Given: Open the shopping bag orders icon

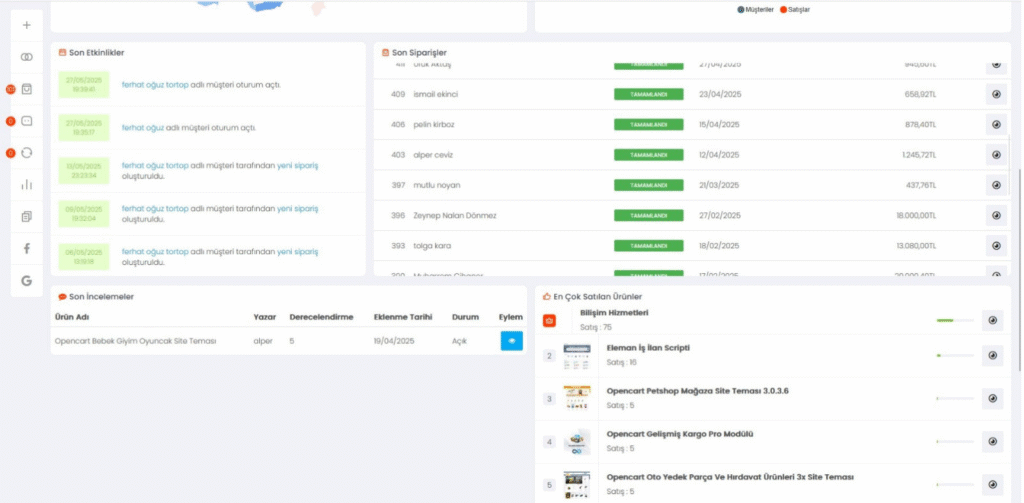Looking at the screenshot, I should [x=26, y=89].
